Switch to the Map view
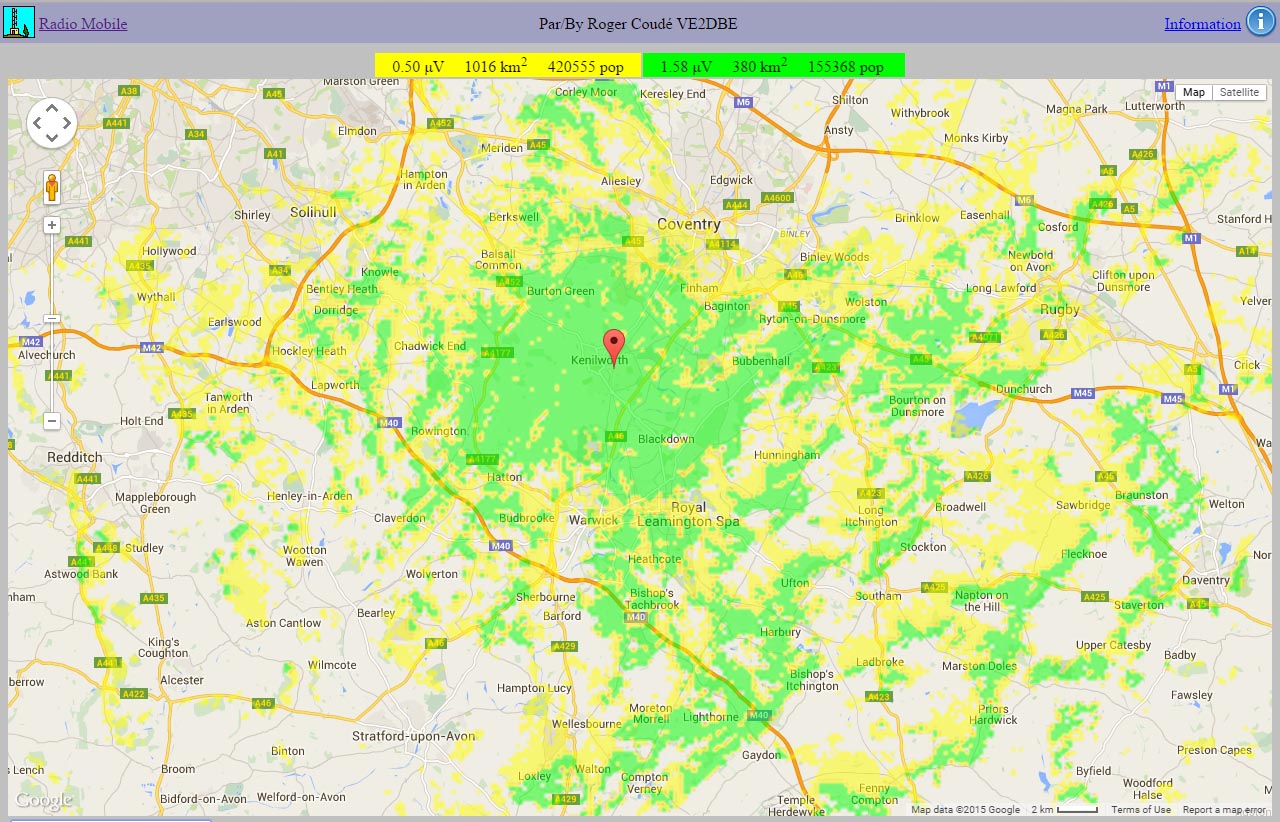Image resolution: width=1280 pixels, height=822 pixels. coord(1194,92)
